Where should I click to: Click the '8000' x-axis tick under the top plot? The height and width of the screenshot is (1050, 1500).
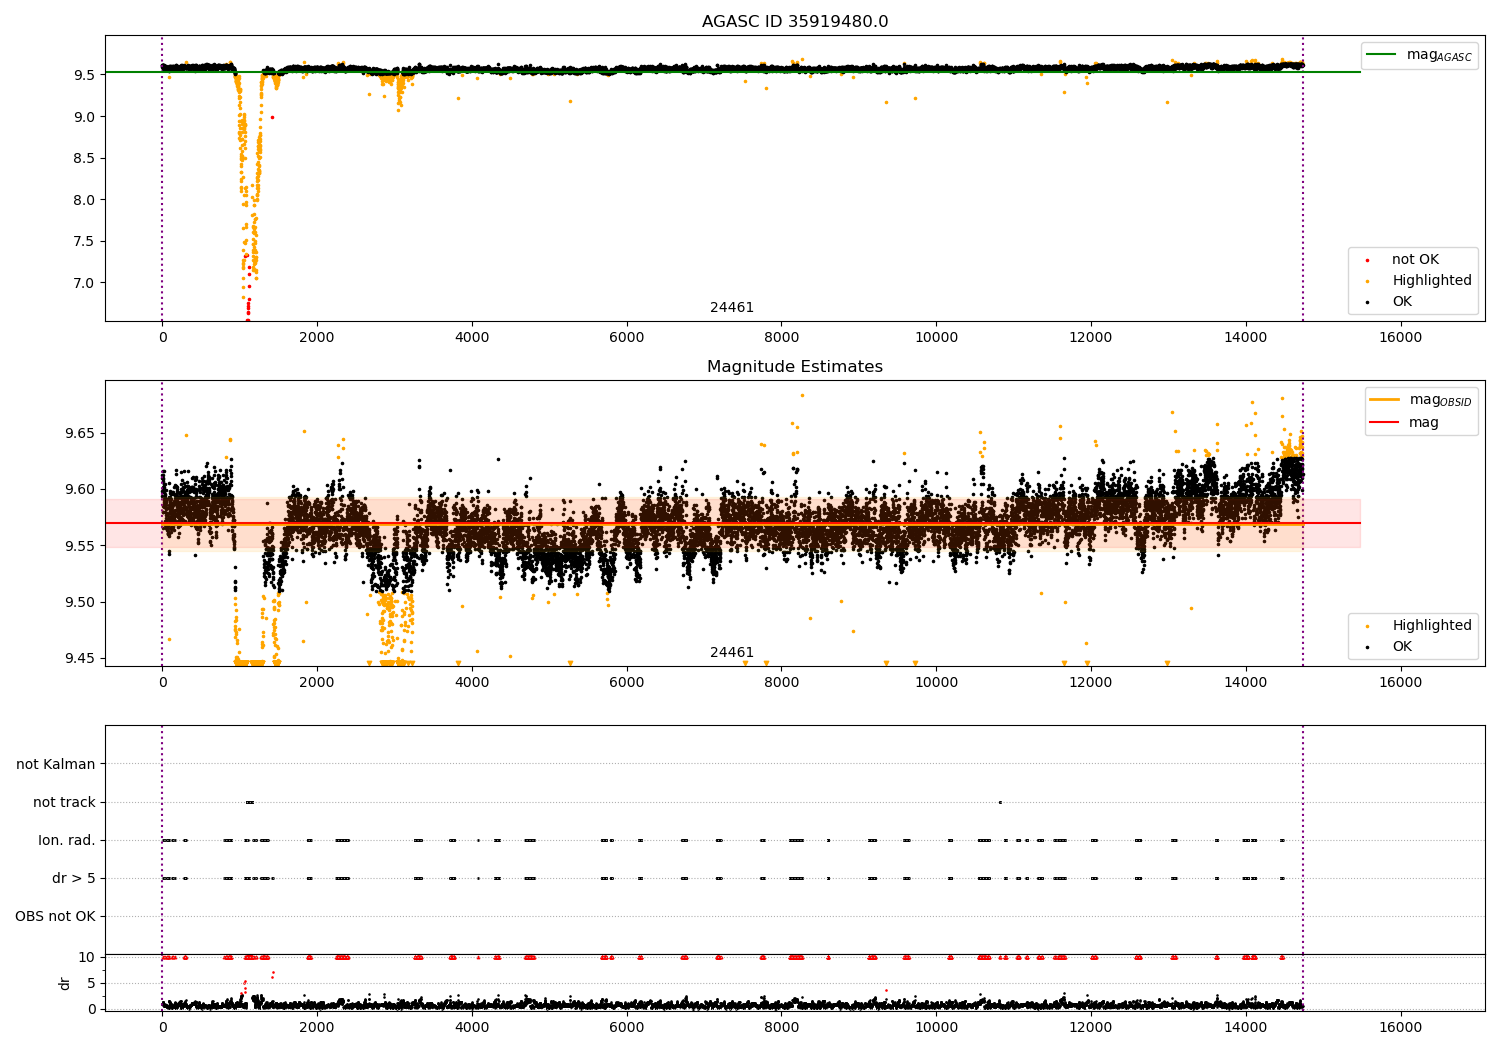781,338
